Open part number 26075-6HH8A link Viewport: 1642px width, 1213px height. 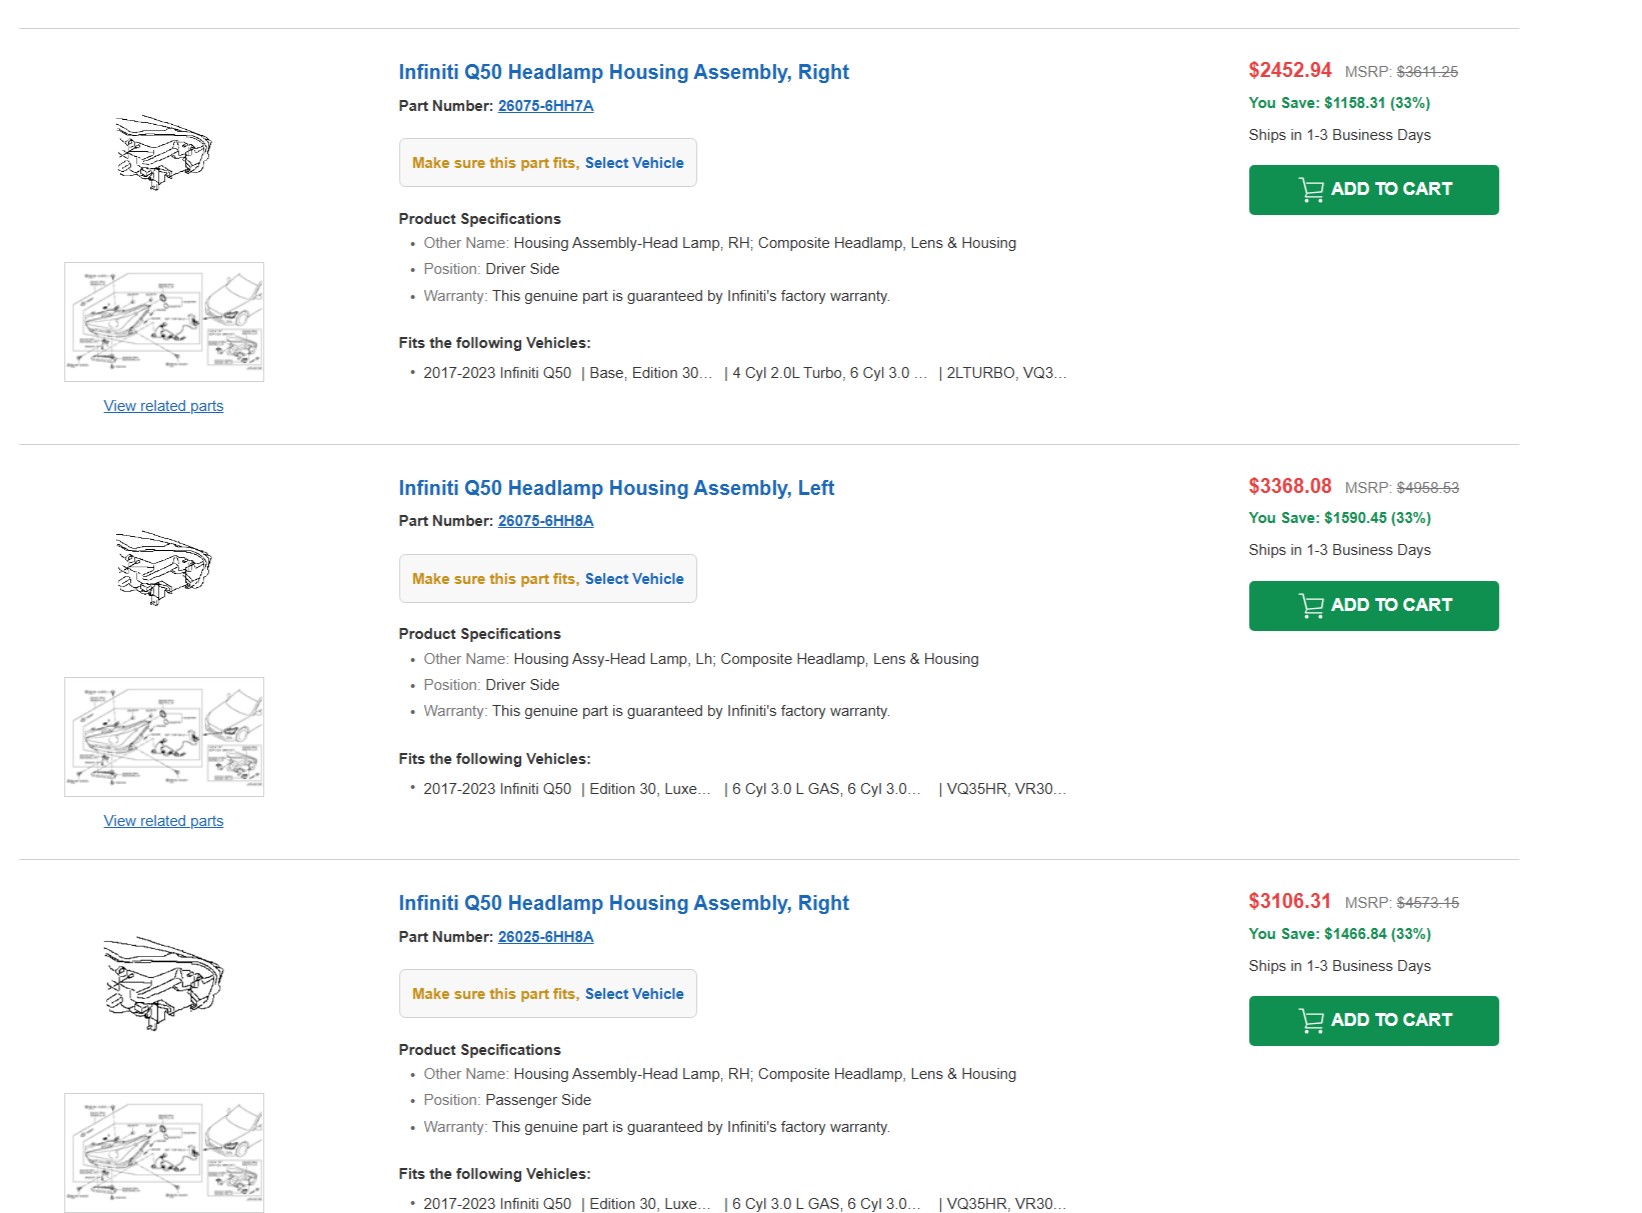(545, 521)
